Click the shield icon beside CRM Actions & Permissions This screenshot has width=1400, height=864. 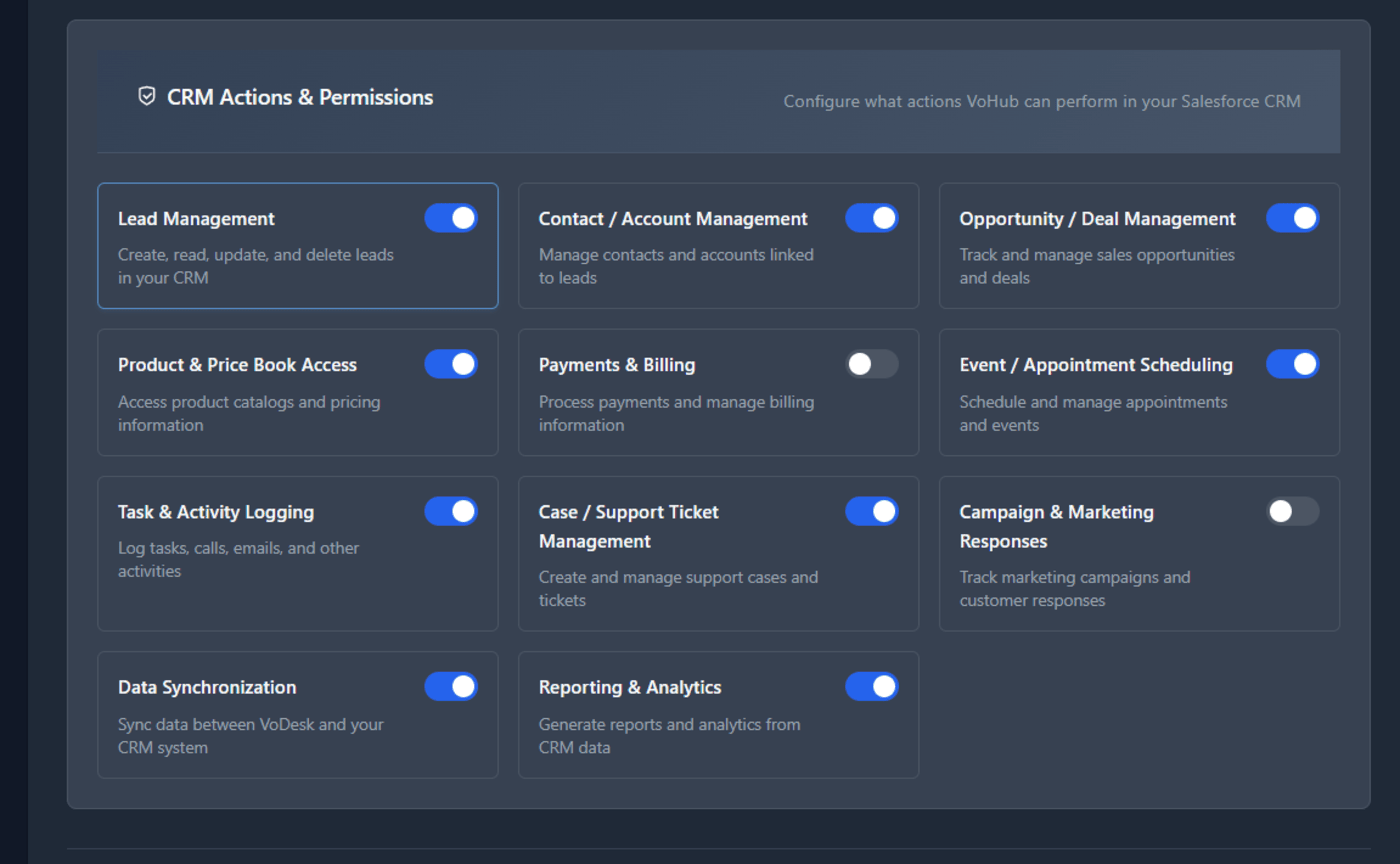tap(146, 96)
